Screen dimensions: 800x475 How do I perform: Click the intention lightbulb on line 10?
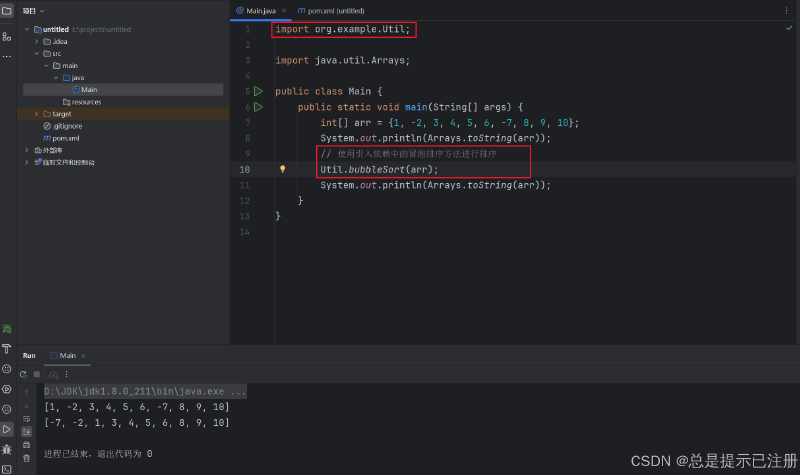(x=282, y=169)
